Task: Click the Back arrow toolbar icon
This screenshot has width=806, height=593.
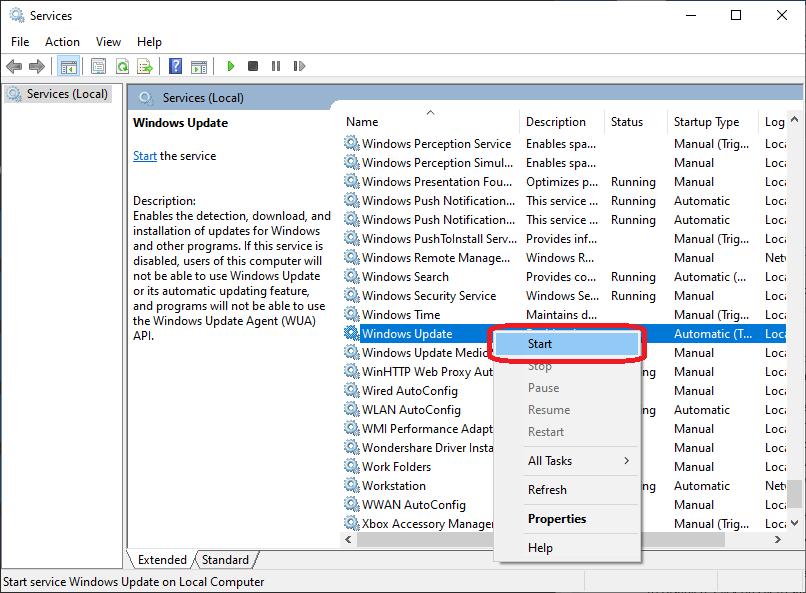Action: click(x=14, y=66)
